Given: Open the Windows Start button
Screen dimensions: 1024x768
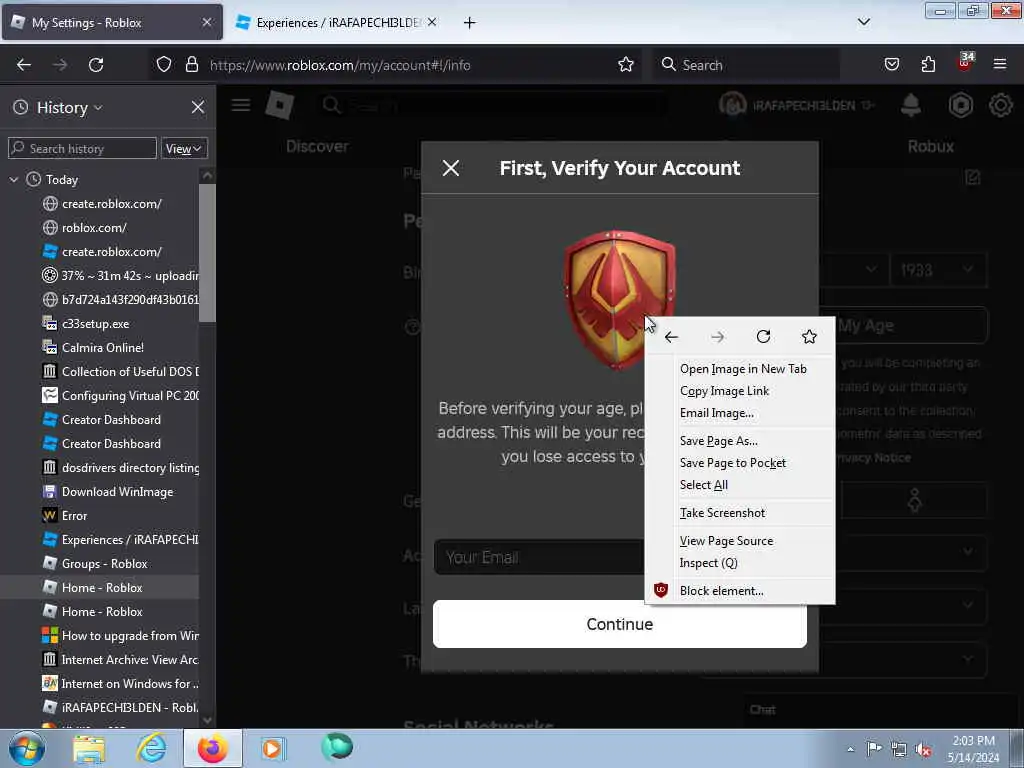Looking at the screenshot, I should (27, 748).
